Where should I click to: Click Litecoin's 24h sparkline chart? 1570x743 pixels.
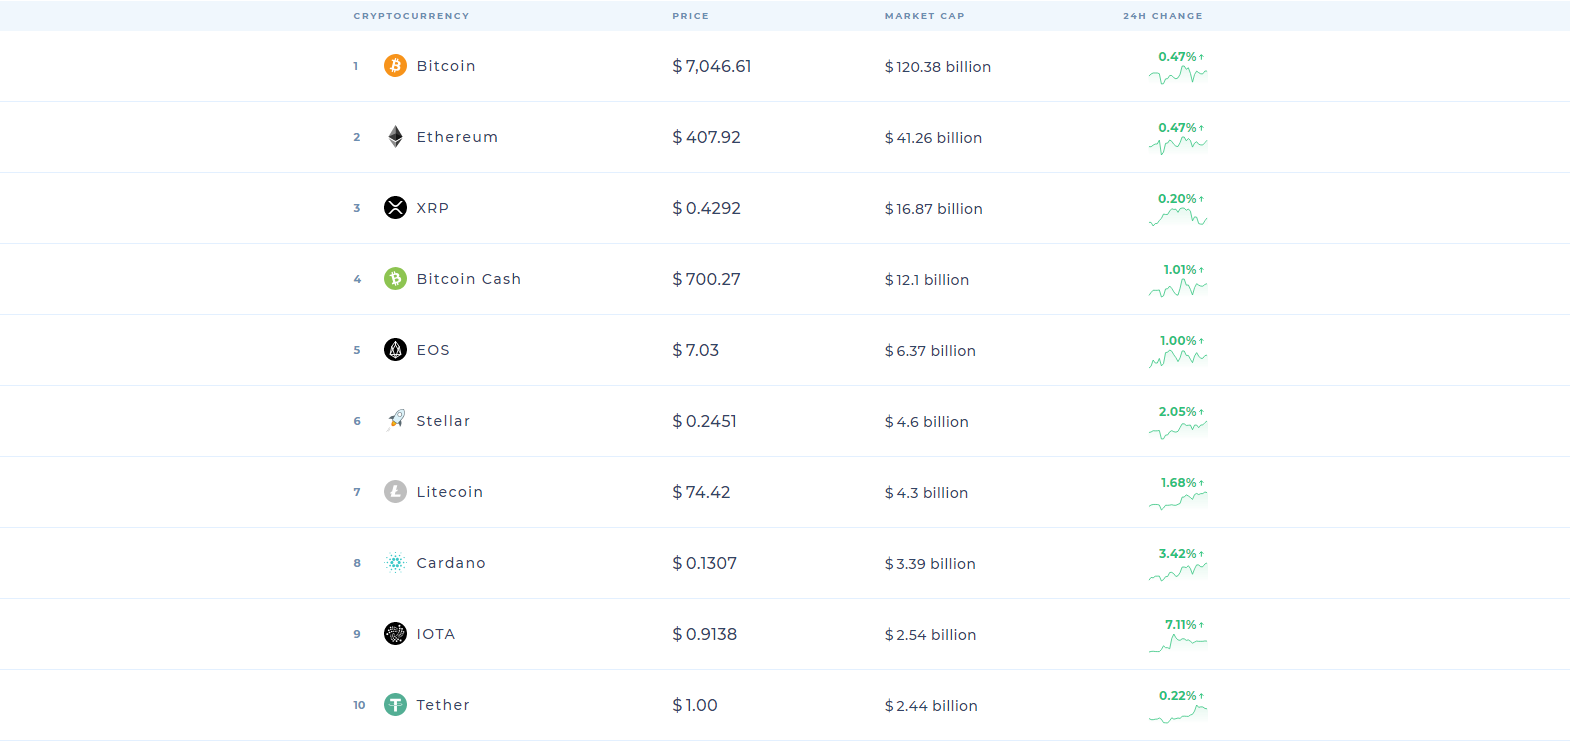[1178, 501]
